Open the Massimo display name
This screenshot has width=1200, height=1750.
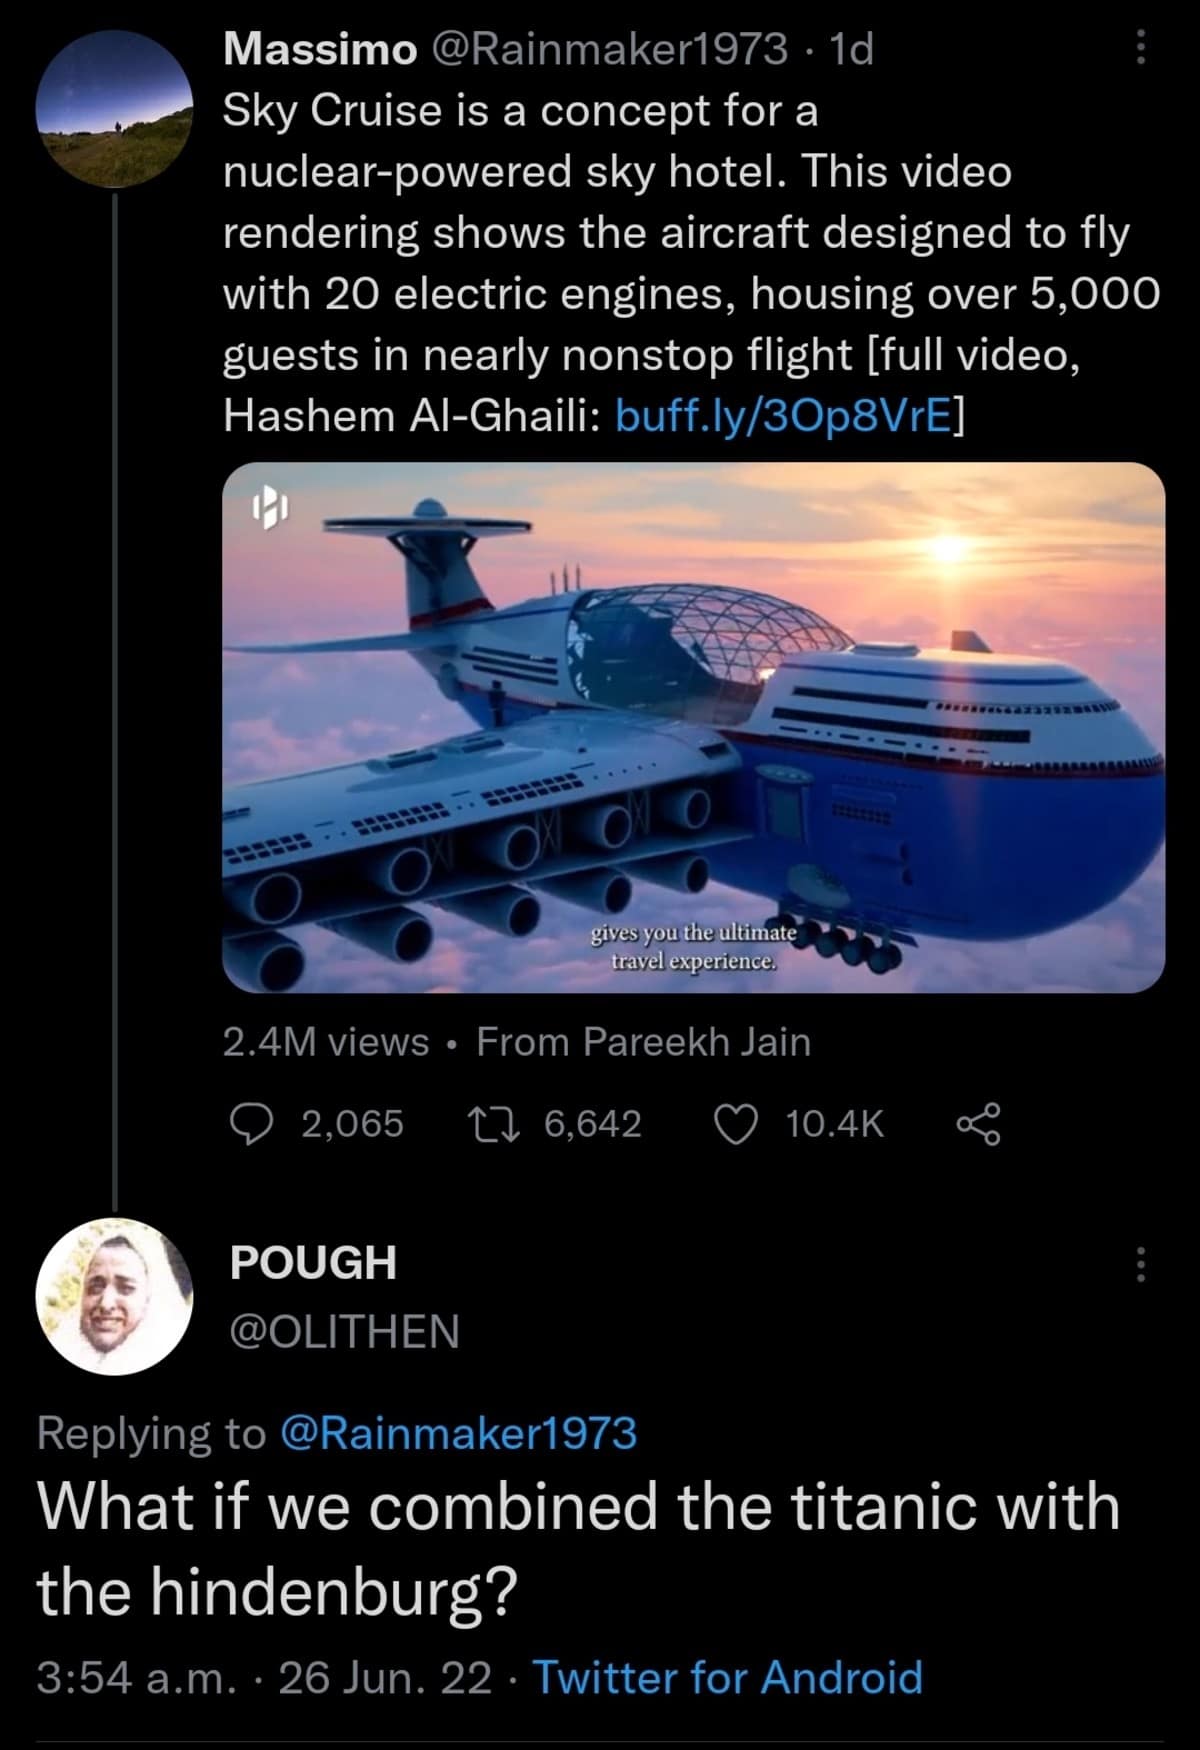pyautogui.click(x=320, y=48)
